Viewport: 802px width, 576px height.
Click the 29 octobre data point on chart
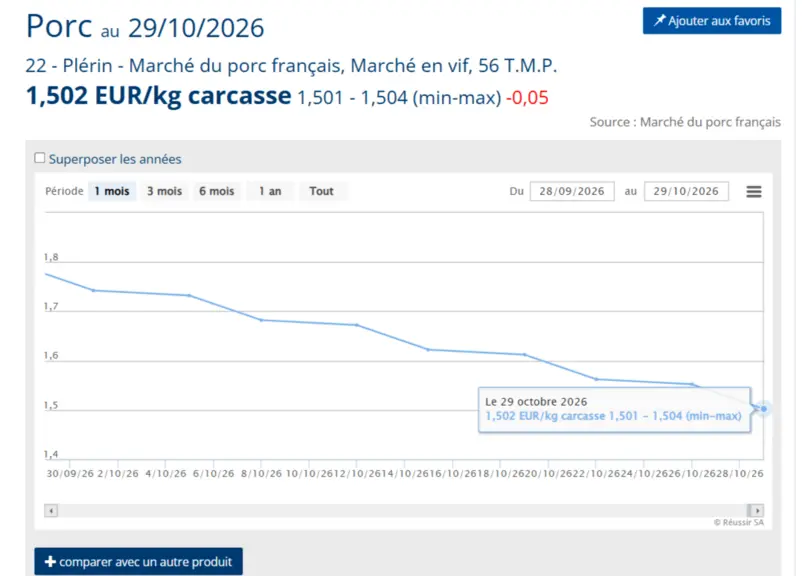click(763, 409)
